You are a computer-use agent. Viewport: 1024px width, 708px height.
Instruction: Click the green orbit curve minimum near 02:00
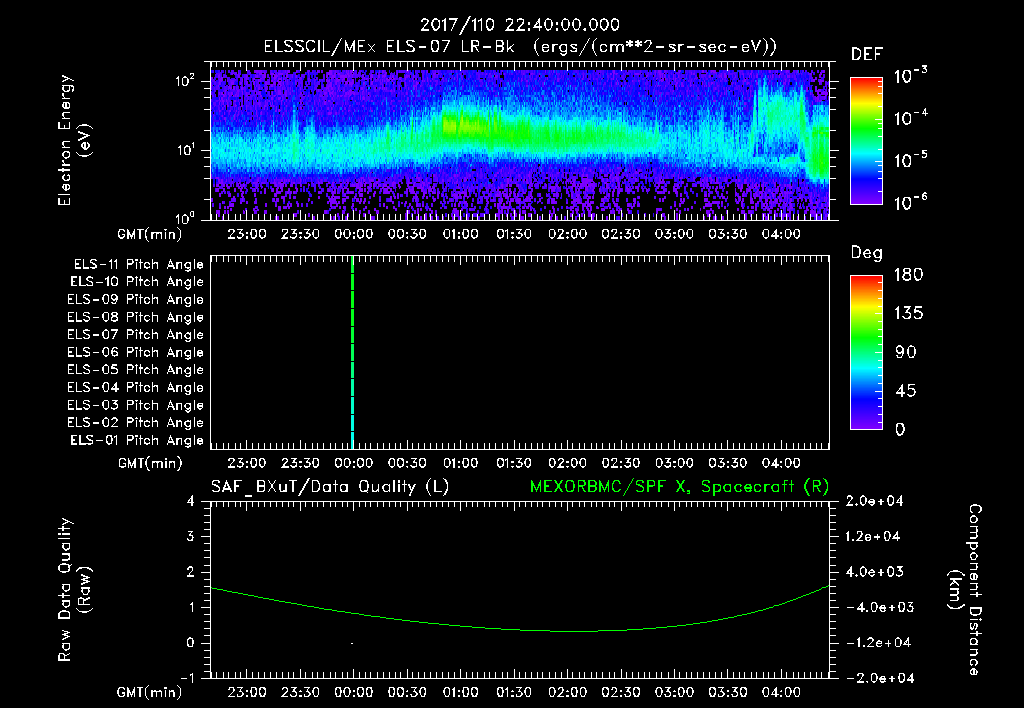pyautogui.click(x=575, y=631)
